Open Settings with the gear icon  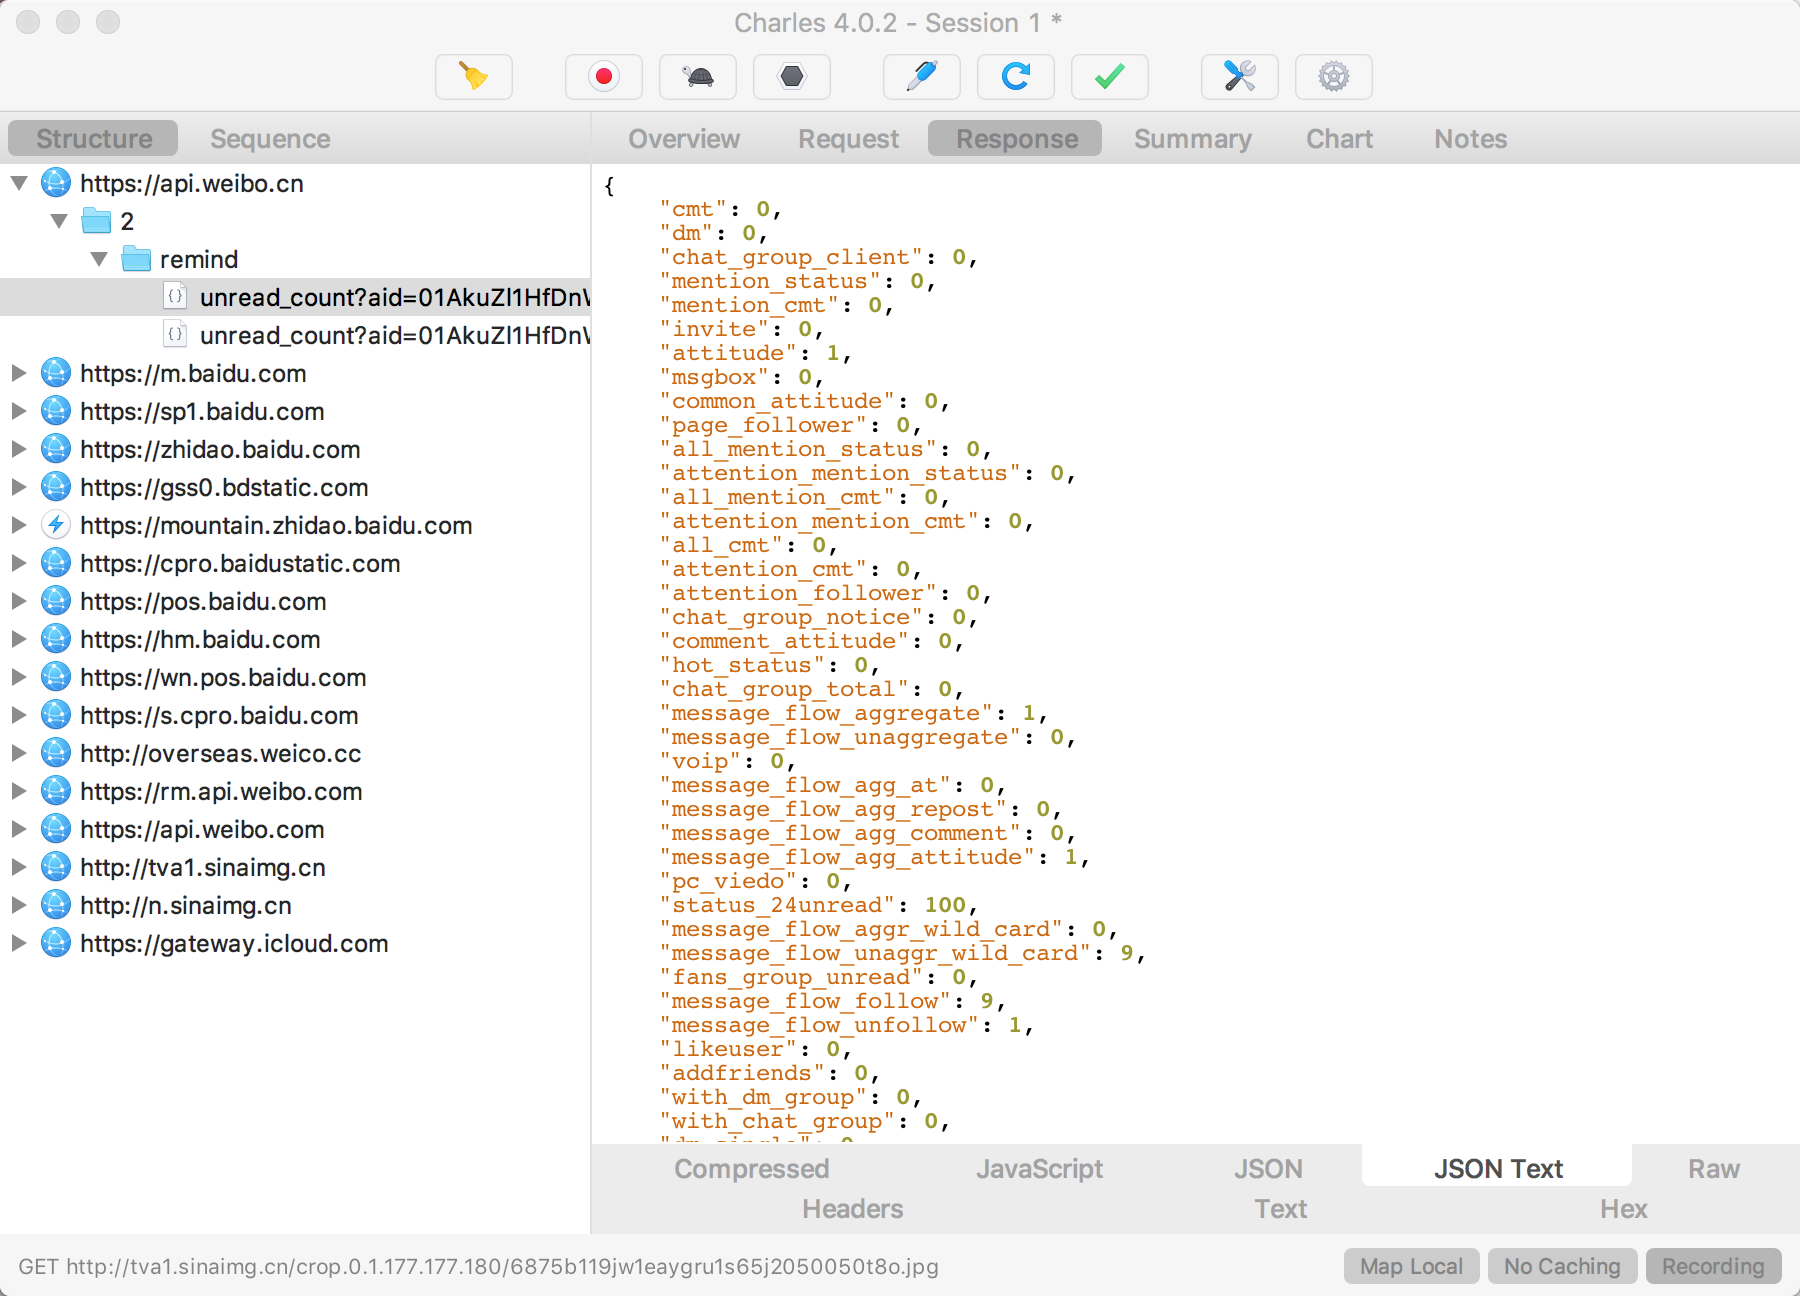click(1334, 77)
